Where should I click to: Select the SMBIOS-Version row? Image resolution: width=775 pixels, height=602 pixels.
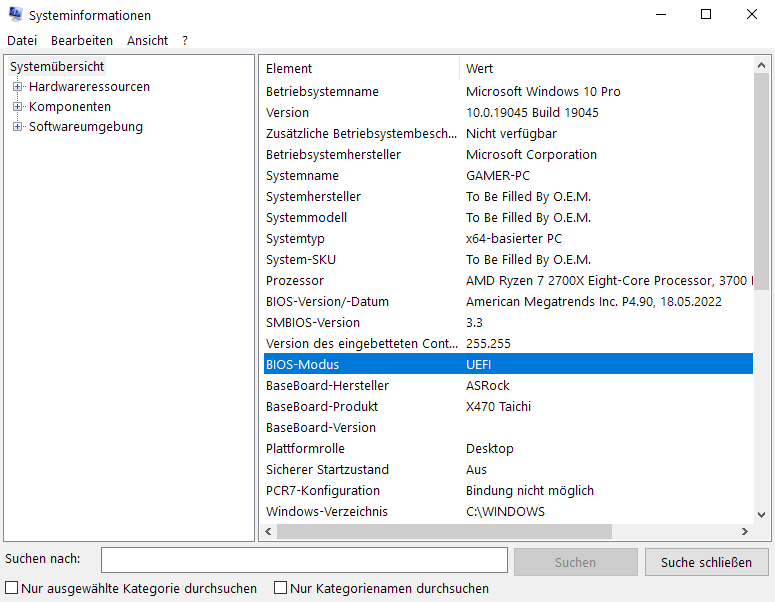tap(508, 322)
